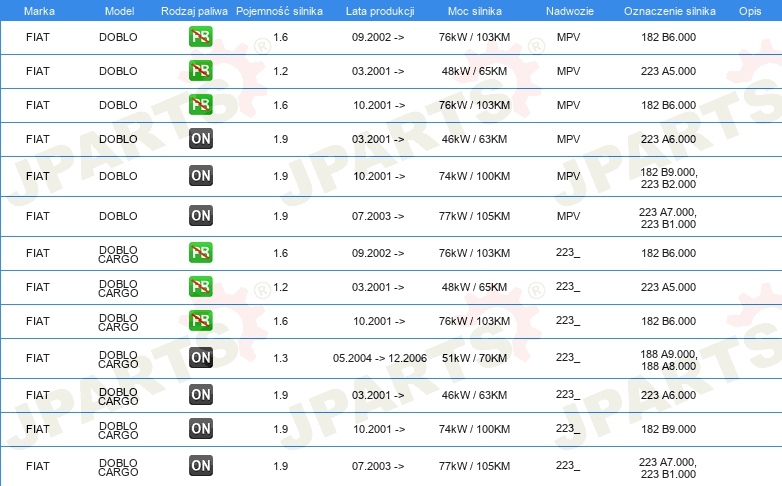
Task: Select the DOBLO CARGO model cell in 51kW row
Action: click(118, 359)
